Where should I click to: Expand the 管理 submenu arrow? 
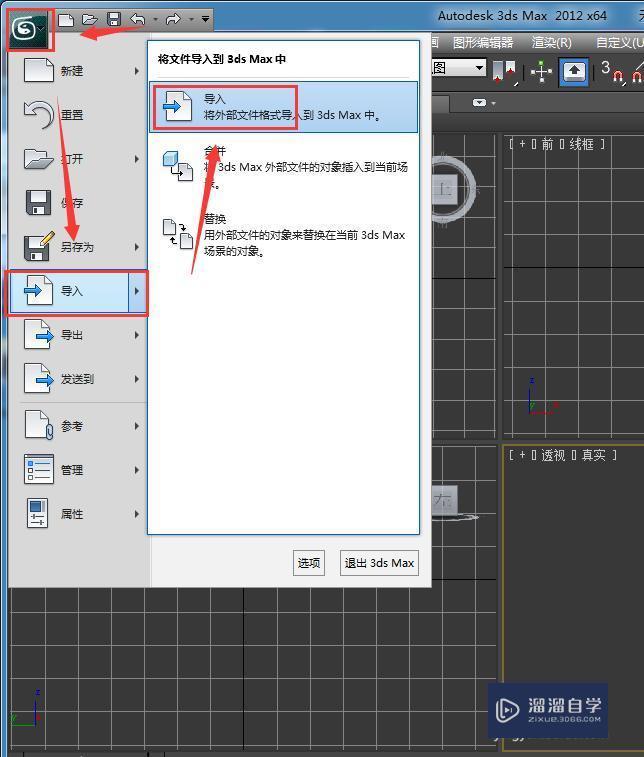pos(137,470)
